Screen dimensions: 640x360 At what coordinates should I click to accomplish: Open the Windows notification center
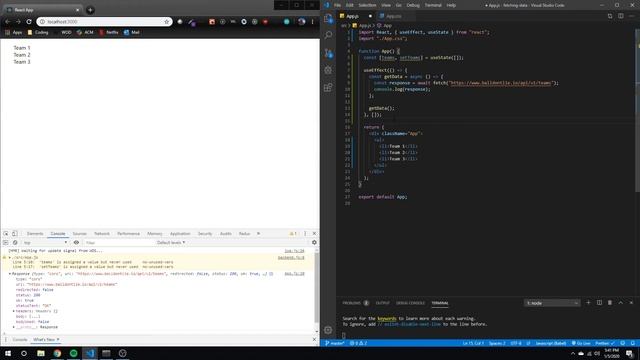(629, 353)
